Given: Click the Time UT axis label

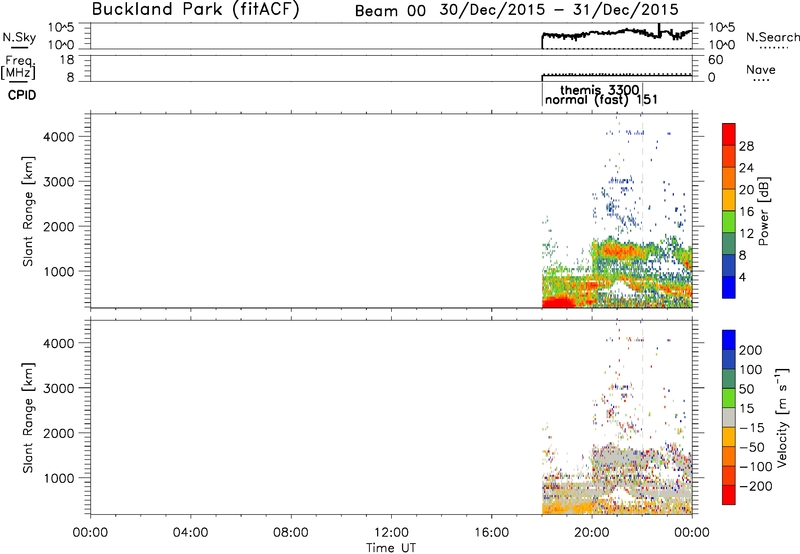Looking at the screenshot, I should click(x=391, y=548).
